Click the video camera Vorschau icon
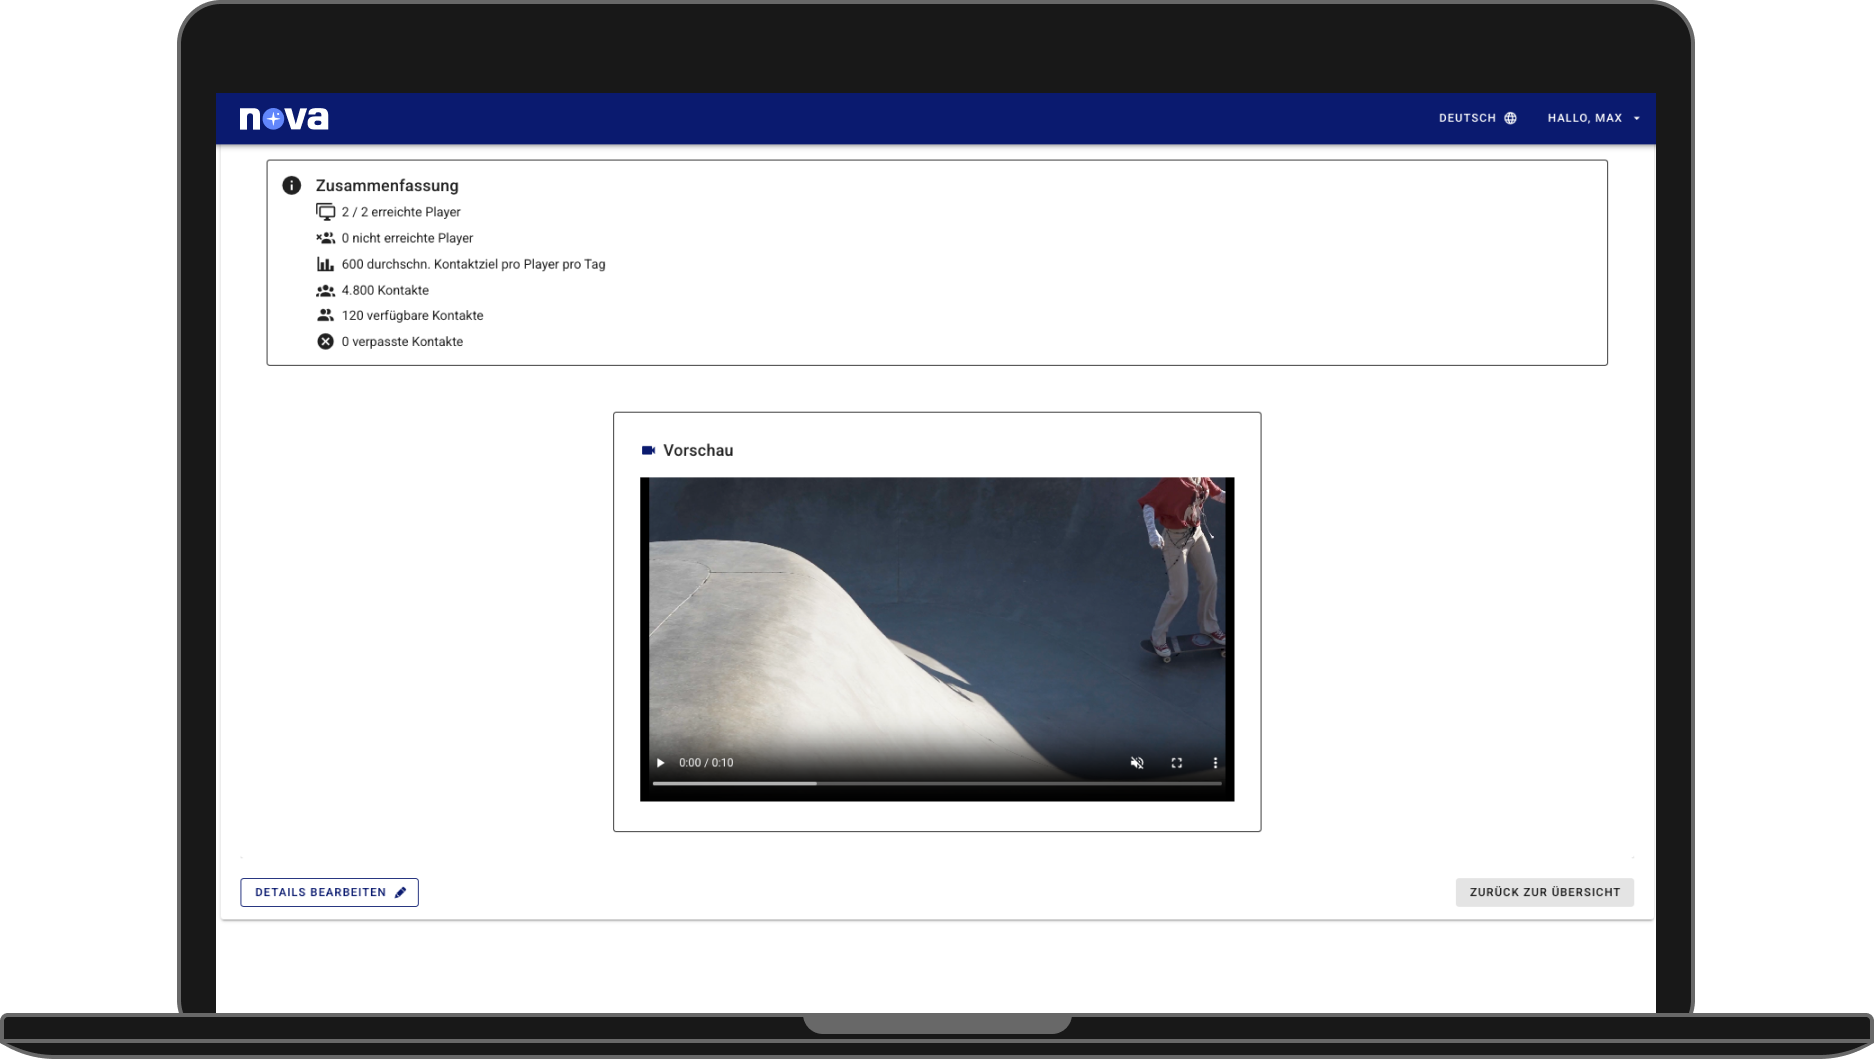 click(648, 450)
